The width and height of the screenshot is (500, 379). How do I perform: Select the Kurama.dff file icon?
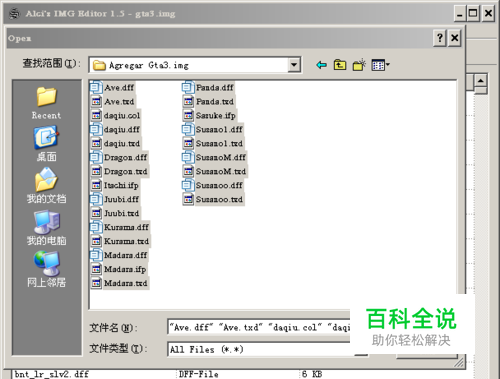[x=96, y=227]
